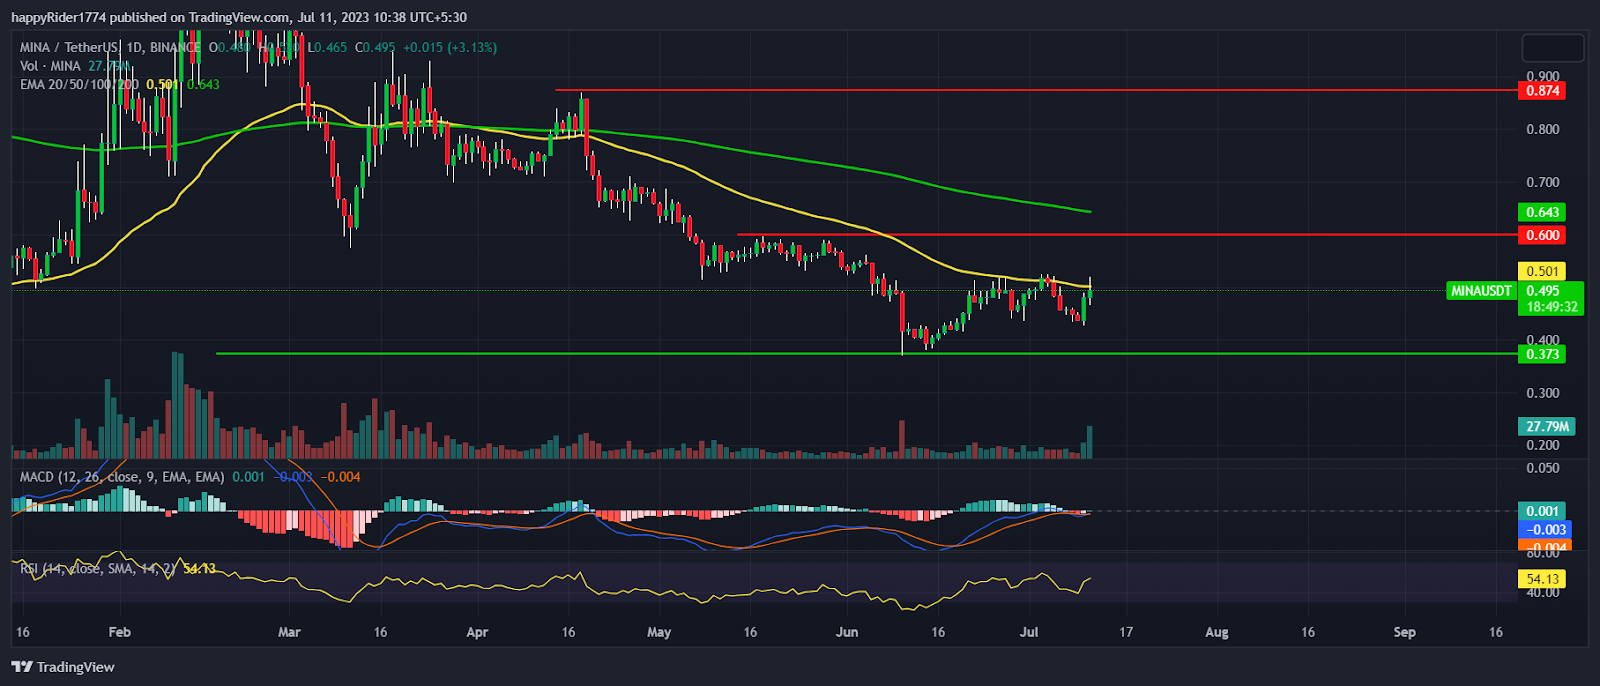The image size is (1600, 686).
Task: Click the Jul label on time axis
Action: tap(1029, 632)
